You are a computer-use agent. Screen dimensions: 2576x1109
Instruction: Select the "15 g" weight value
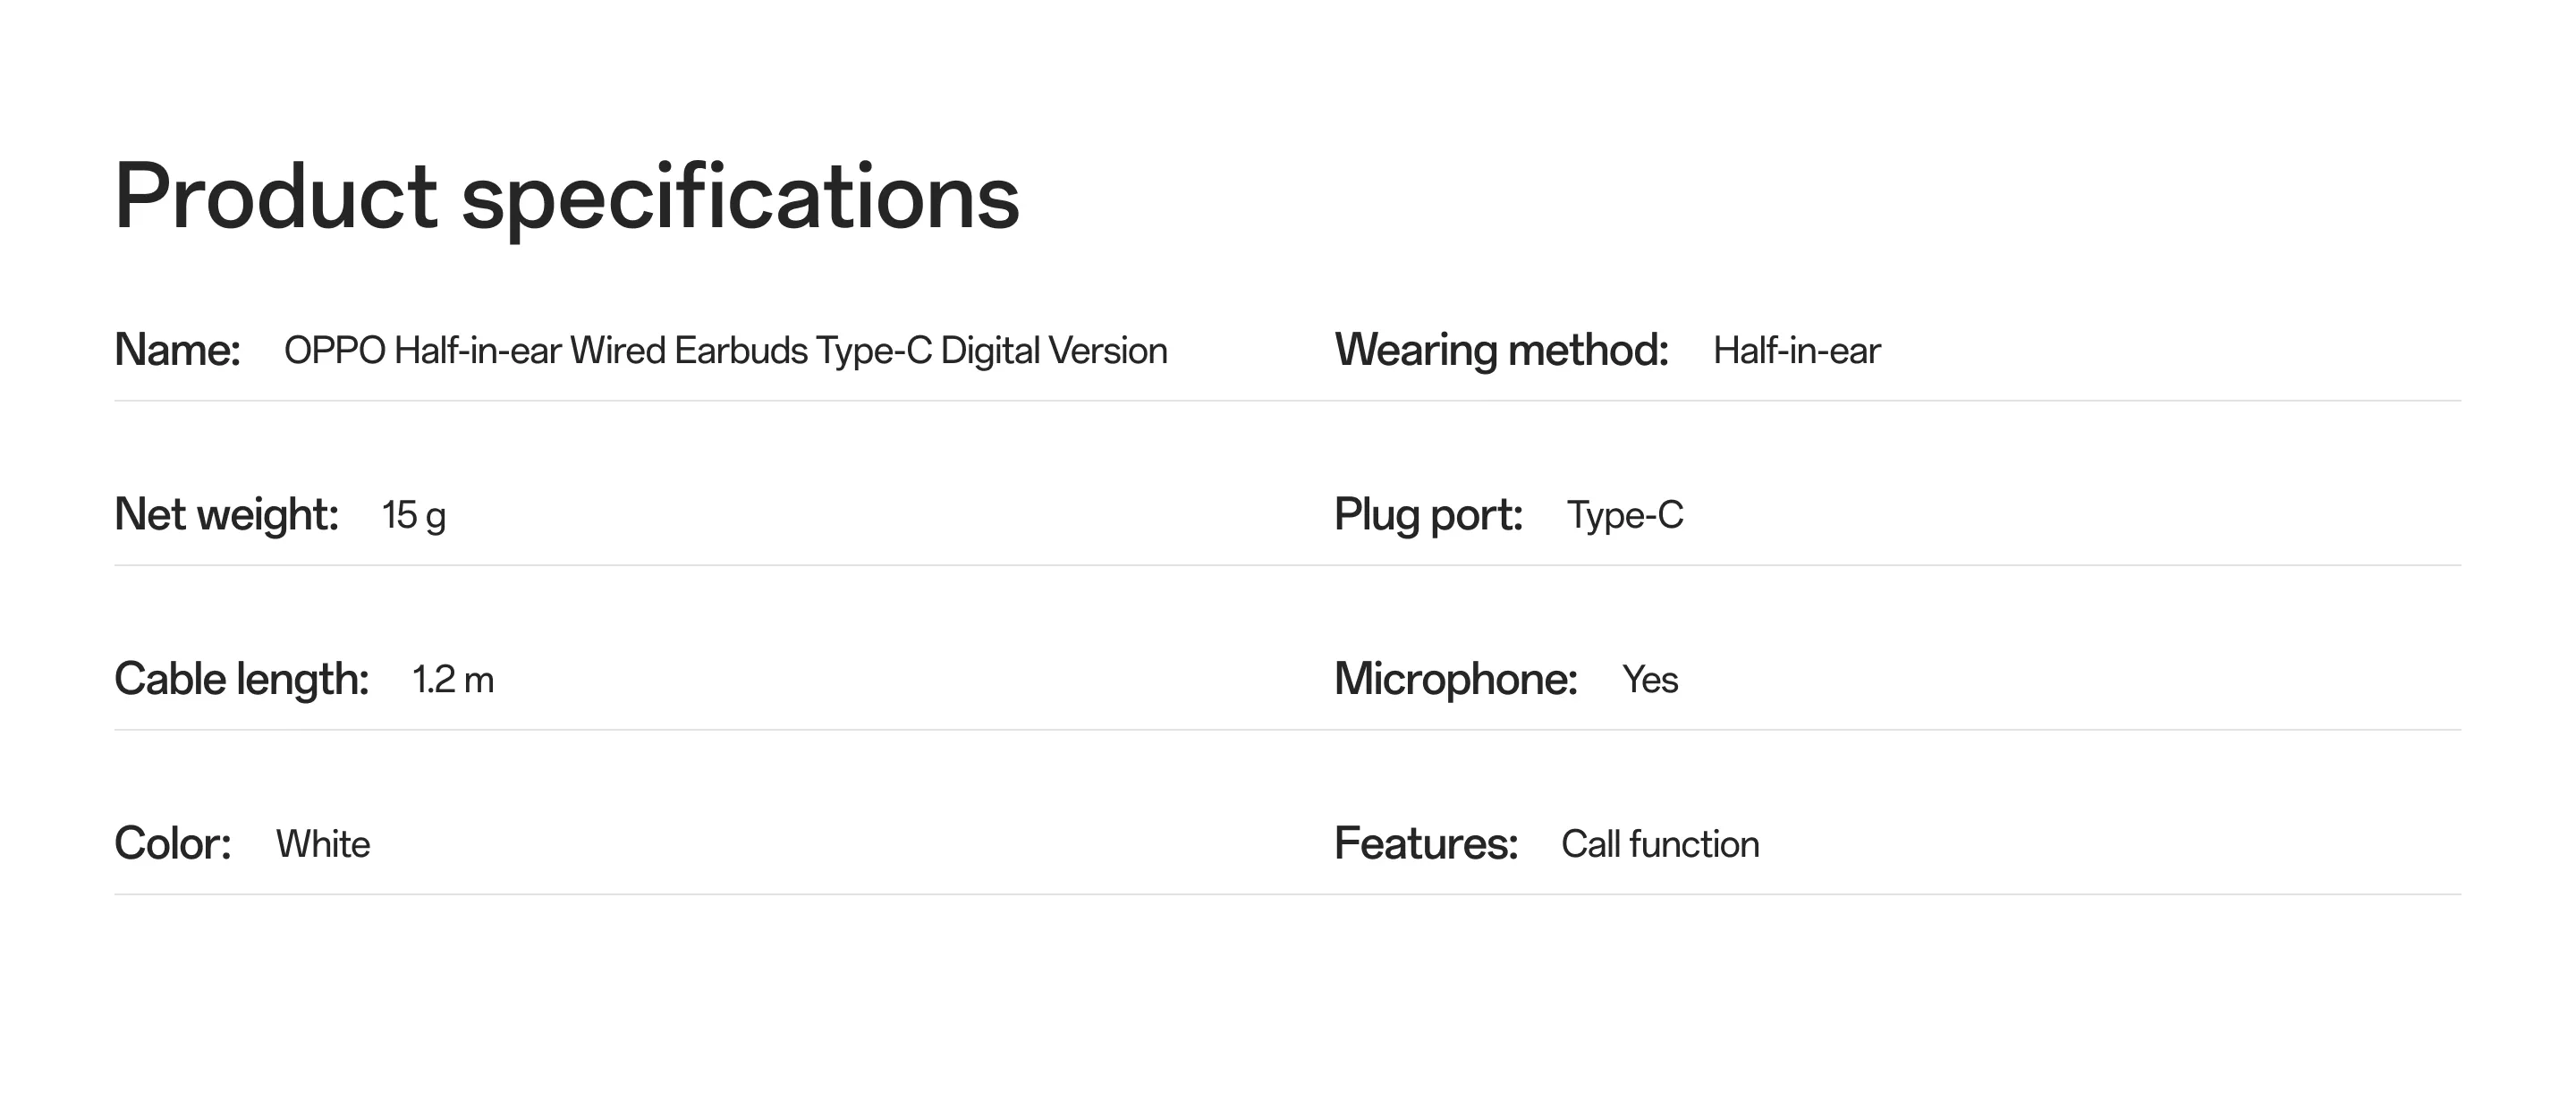click(x=413, y=516)
